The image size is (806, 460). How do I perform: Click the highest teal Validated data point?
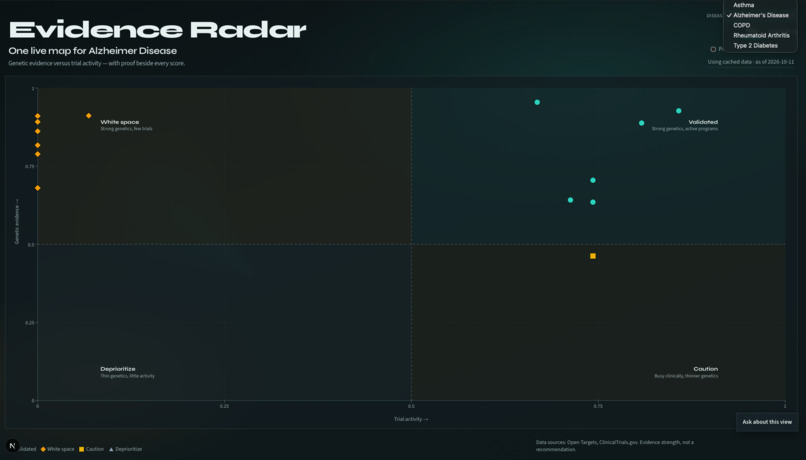[x=537, y=102]
